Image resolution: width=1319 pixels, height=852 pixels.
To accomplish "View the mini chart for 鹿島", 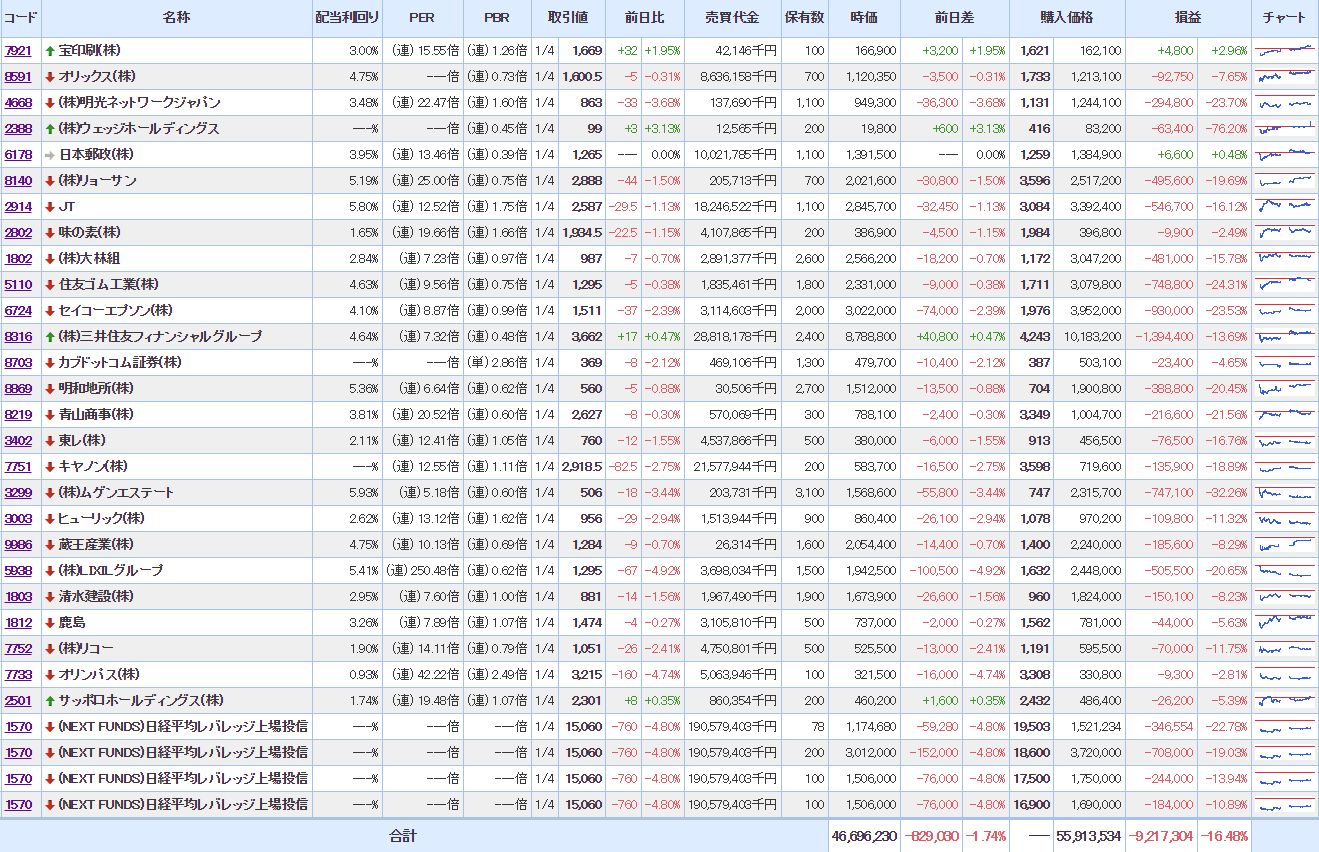I will click(x=1284, y=622).
